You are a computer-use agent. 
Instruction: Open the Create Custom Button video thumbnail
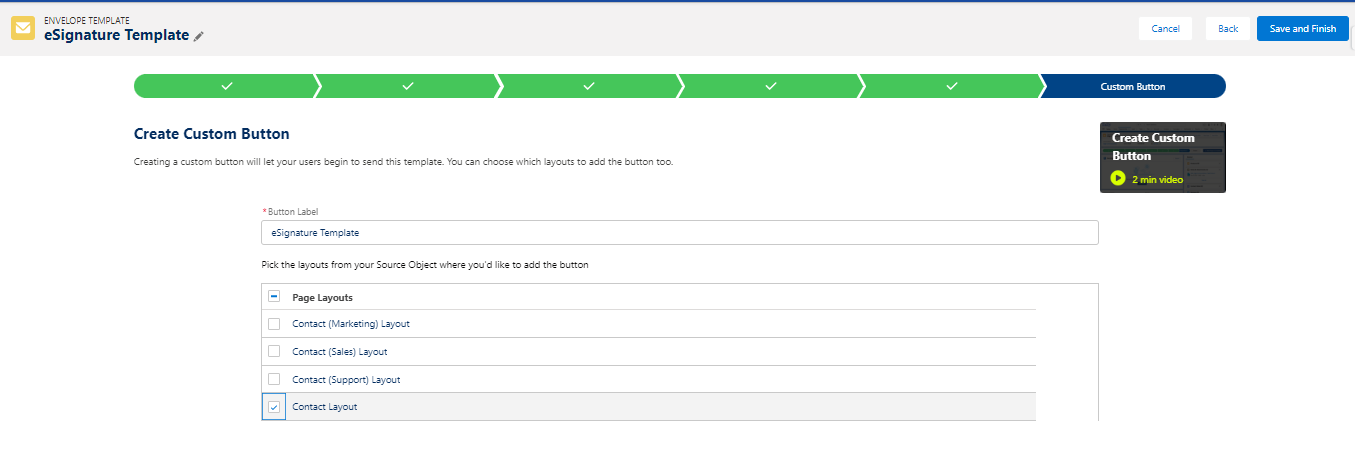point(1162,156)
